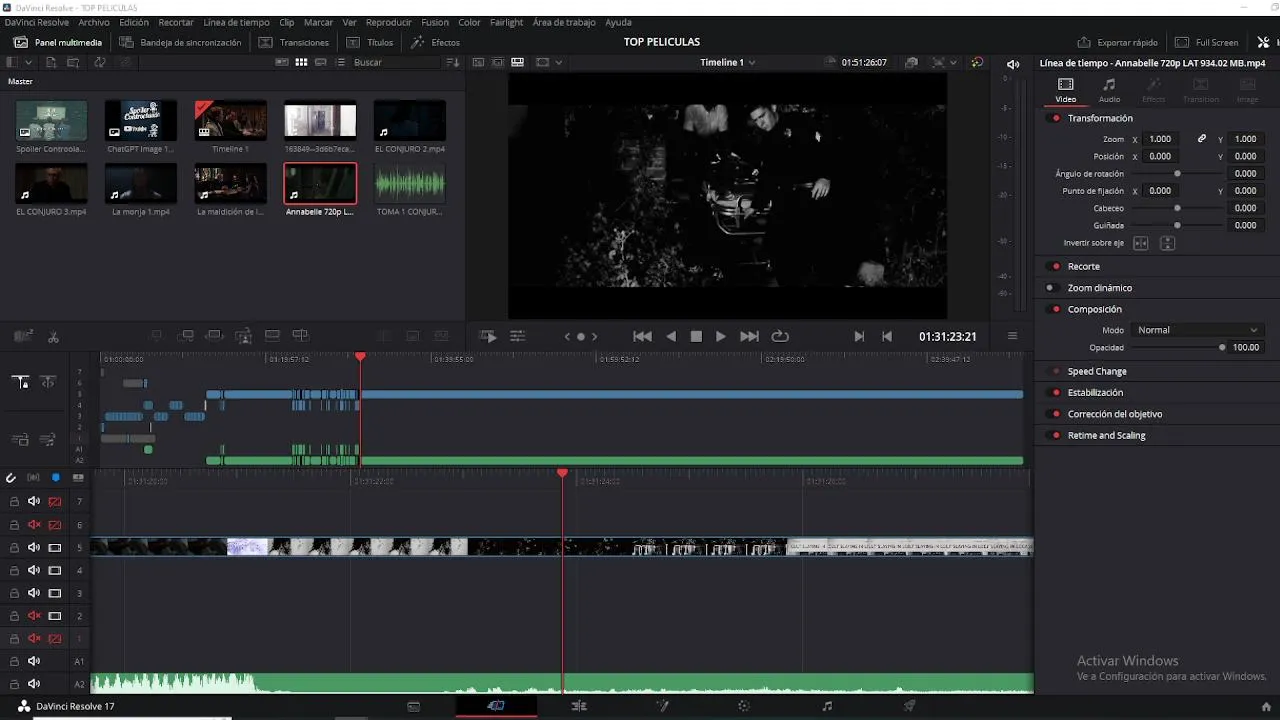Toggle loop playback

tap(780, 337)
